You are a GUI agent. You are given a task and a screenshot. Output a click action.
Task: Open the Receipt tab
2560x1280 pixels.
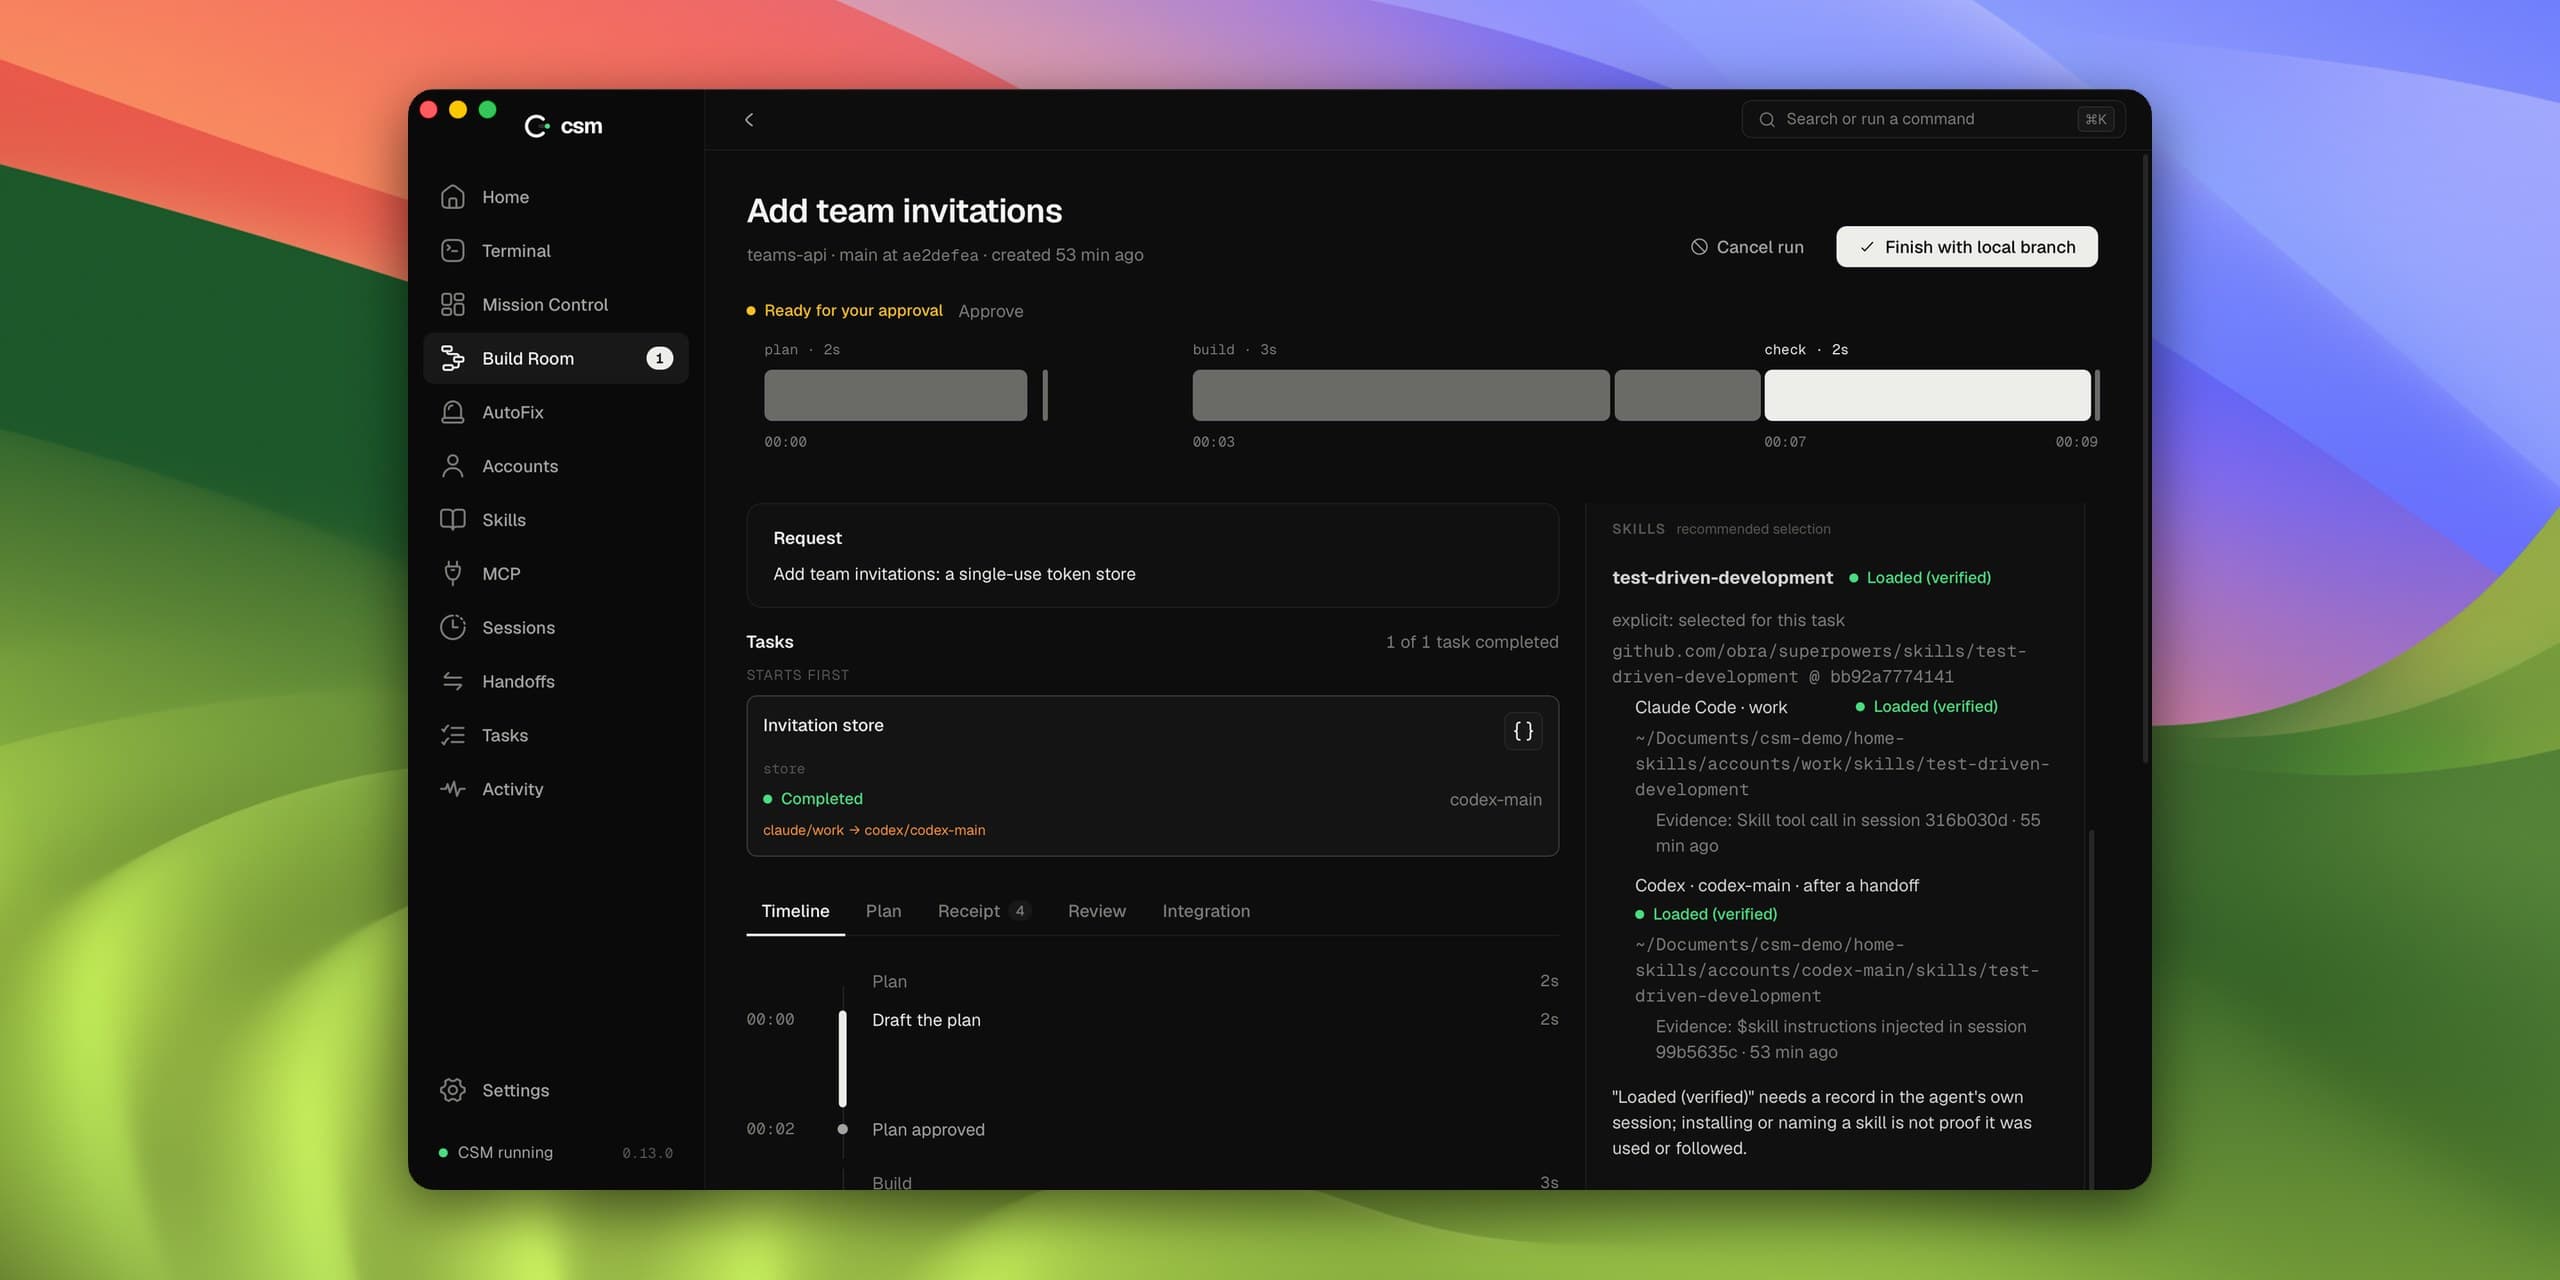(982, 911)
